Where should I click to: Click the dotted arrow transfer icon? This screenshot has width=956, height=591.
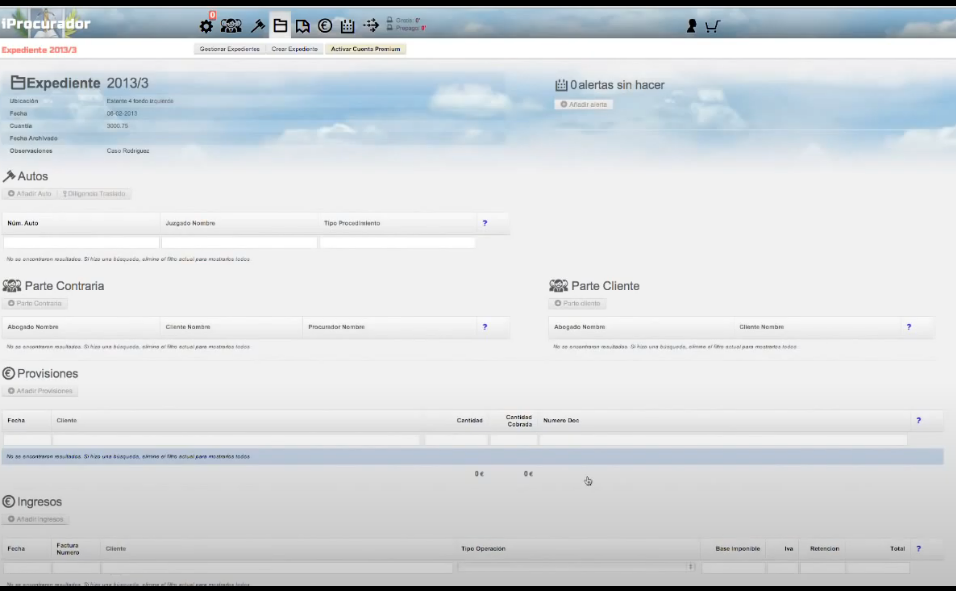coord(371,26)
